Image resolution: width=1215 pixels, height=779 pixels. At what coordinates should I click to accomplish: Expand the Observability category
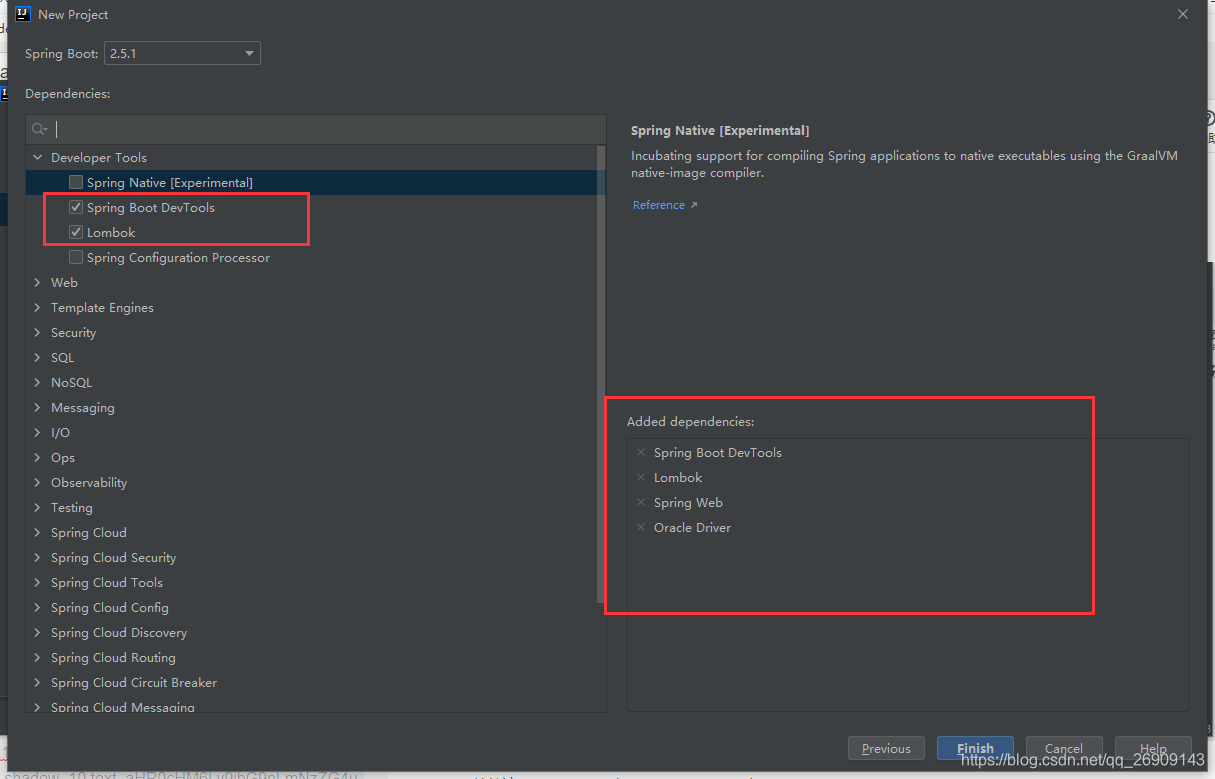tap(38, 482)
